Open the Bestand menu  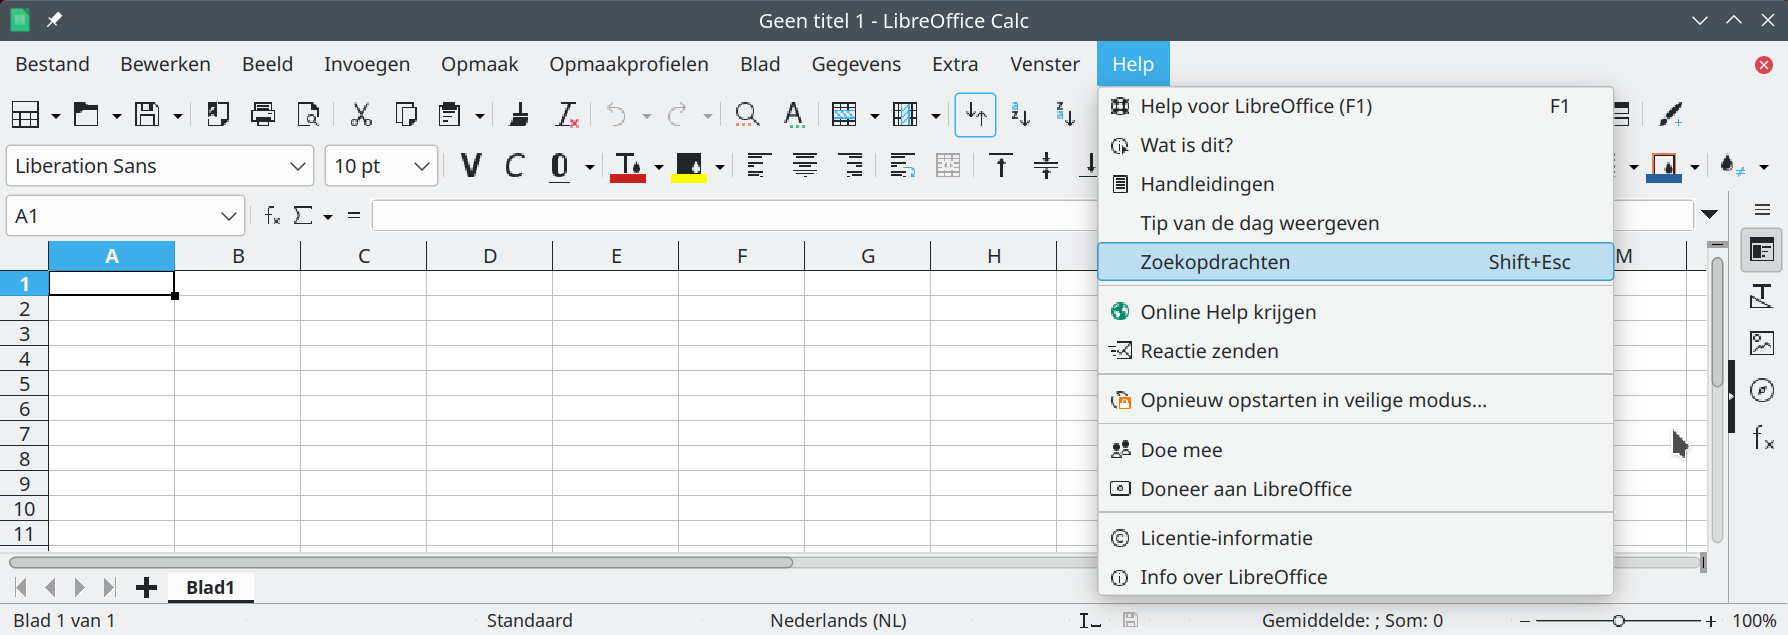(x=53, y=64)
